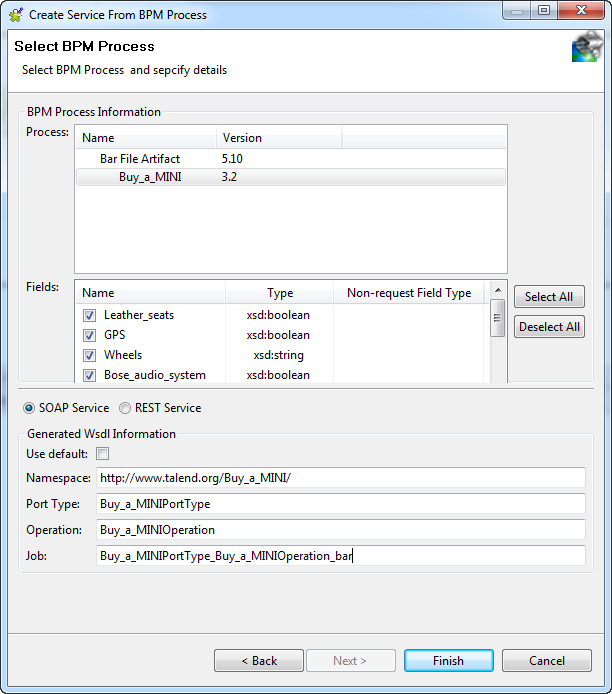
Task: Click the process table Version column header
Action: pyautogui.click(x=279, y=138)
